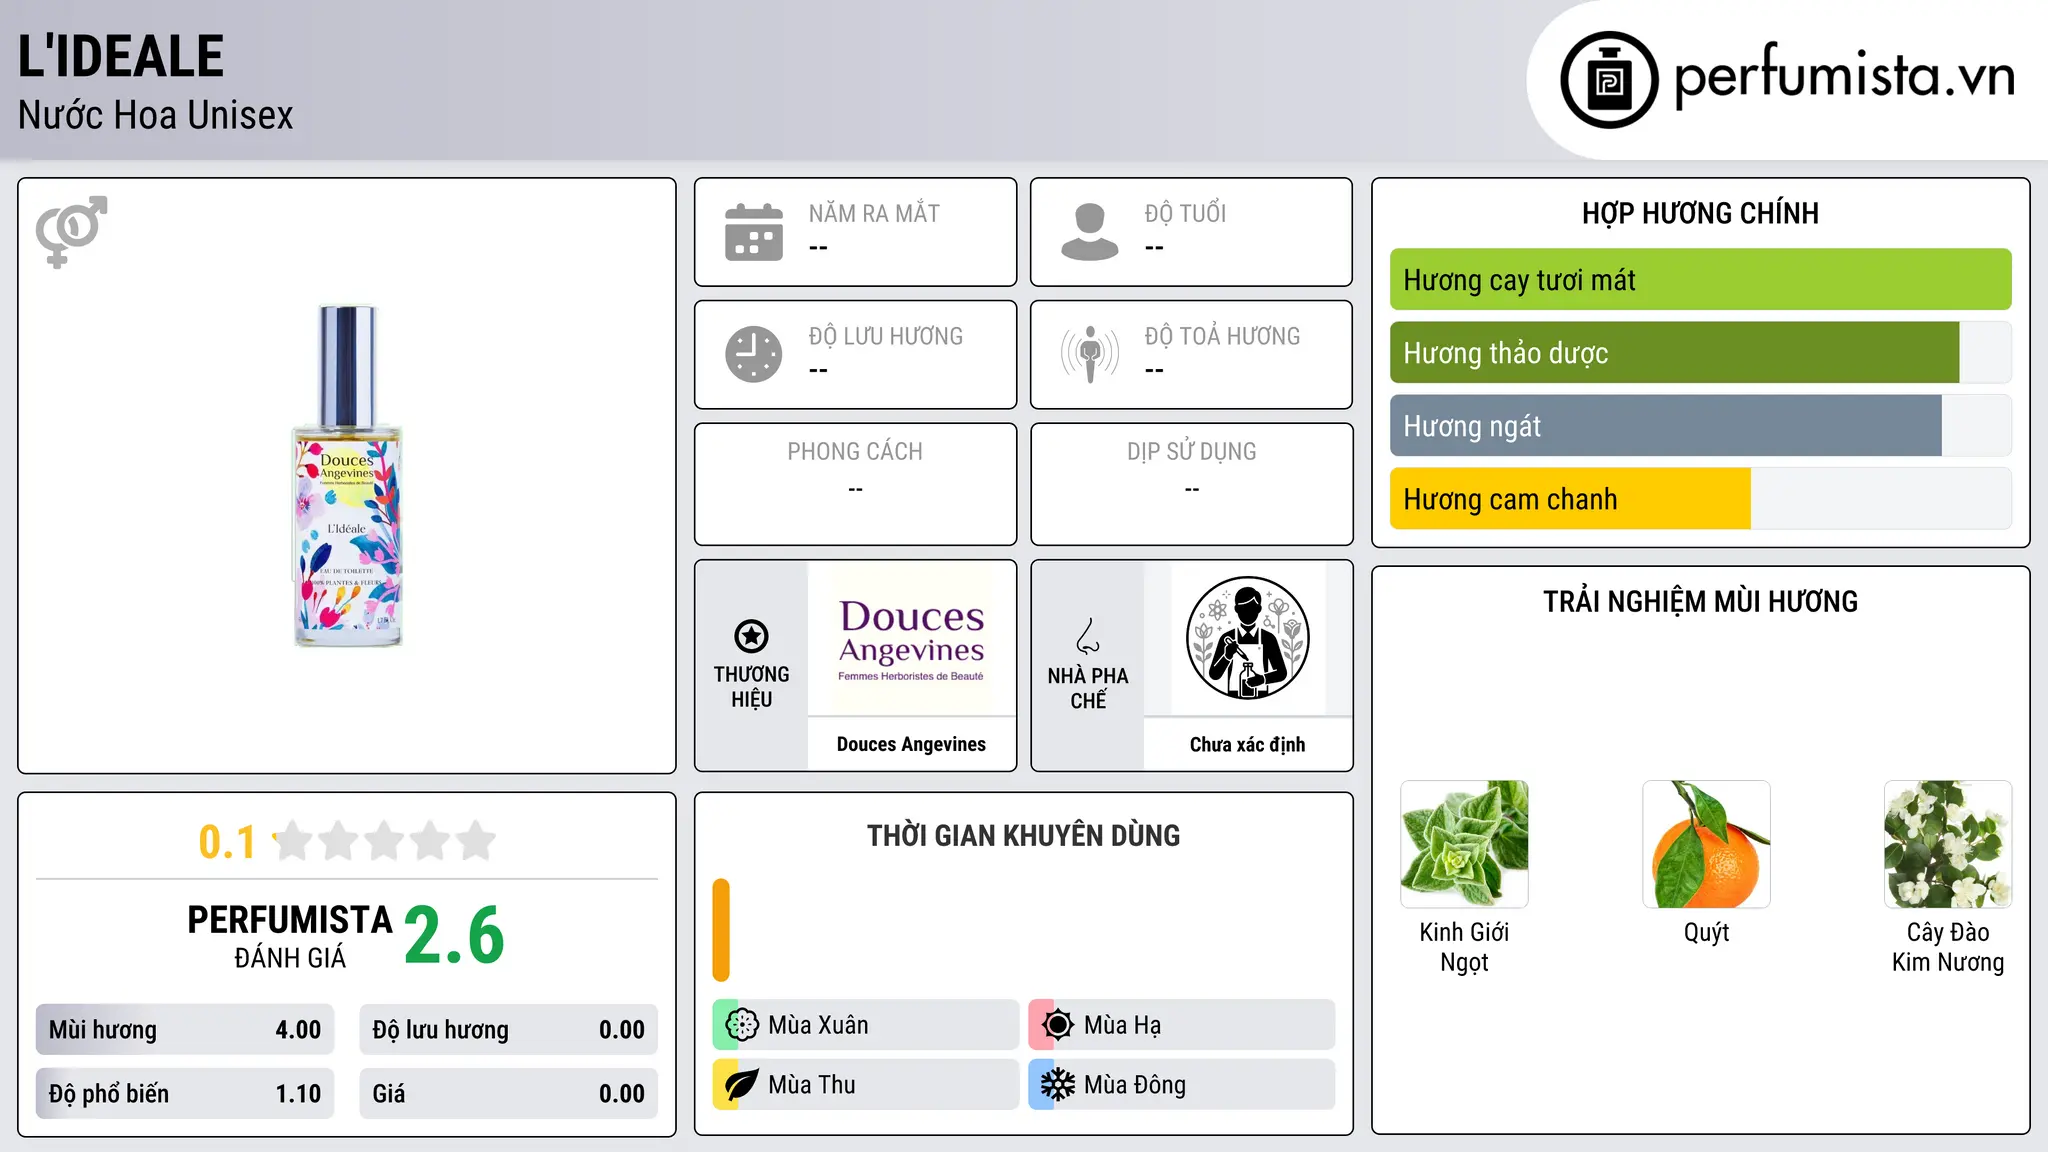Select the Cây Đào Kim Nương note image

1948,844
